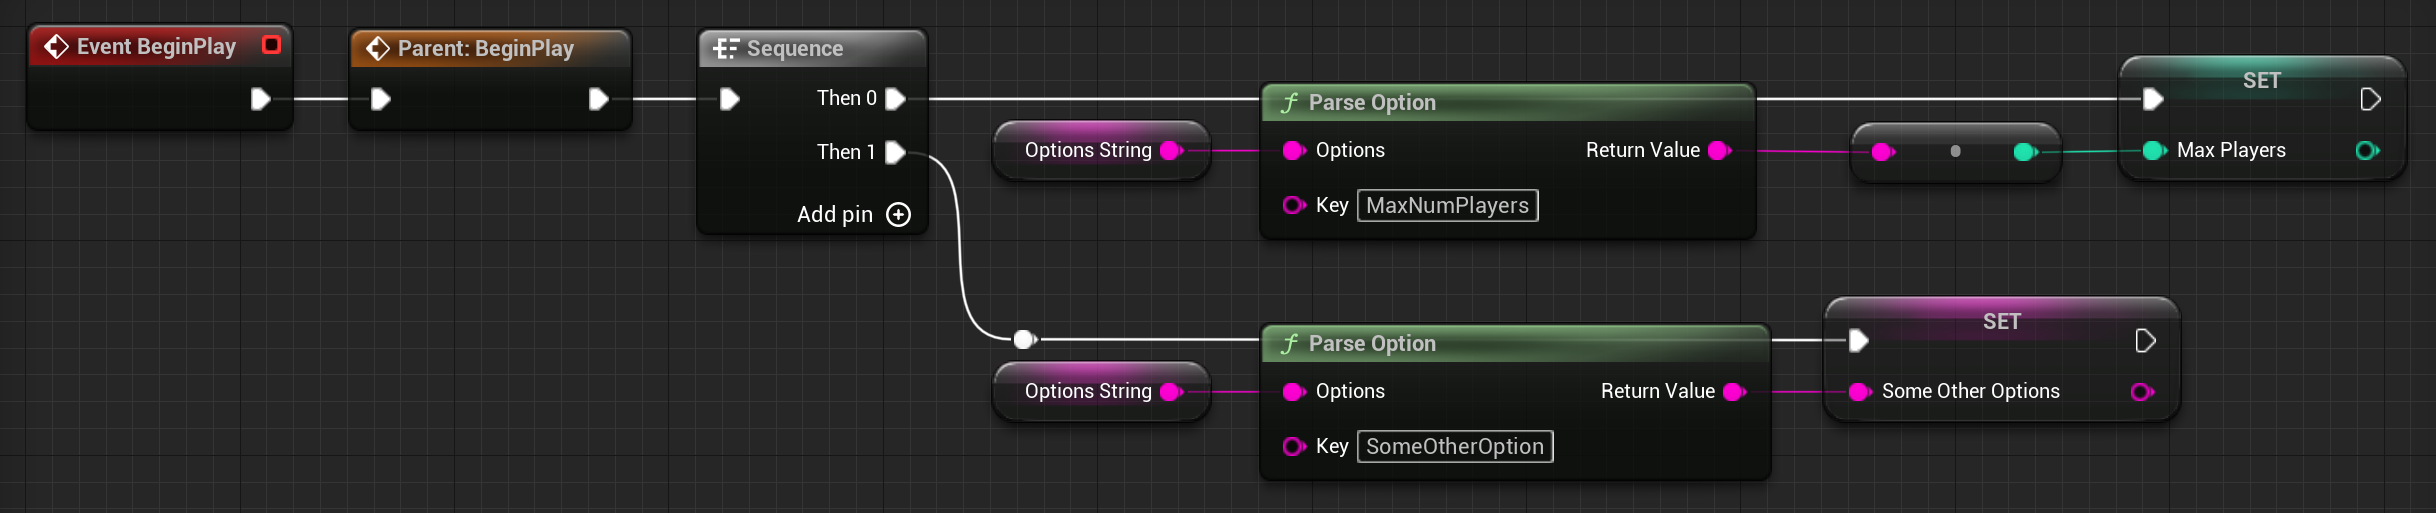Click the string-to-int conversion node's green output pin

[x=2025, y=152]
